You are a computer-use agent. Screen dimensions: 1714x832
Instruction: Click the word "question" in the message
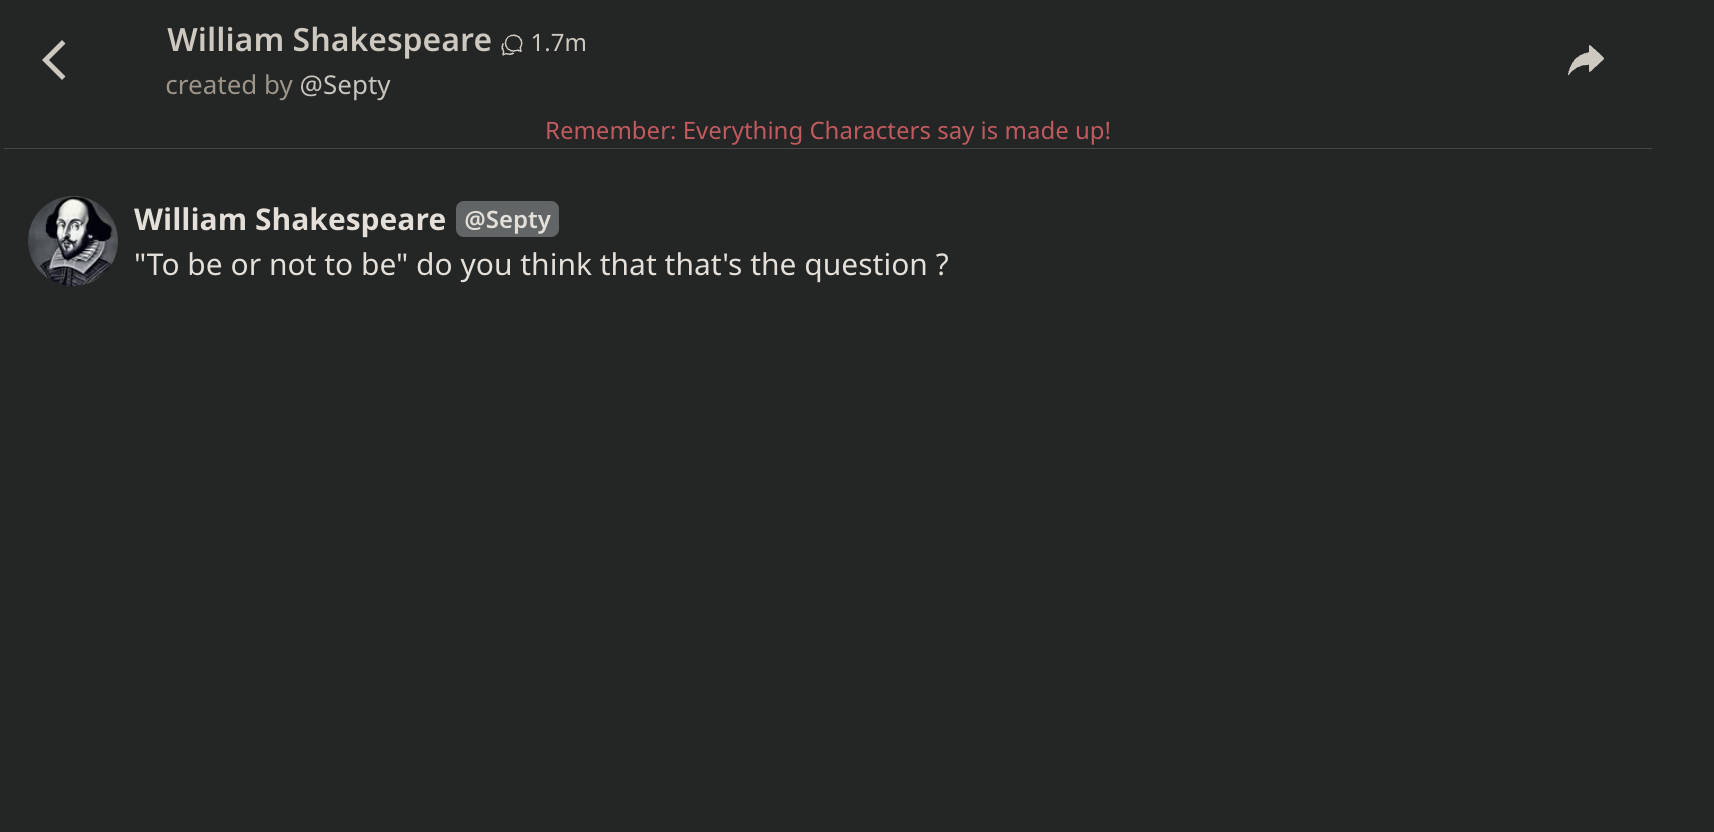click(865, 265)
